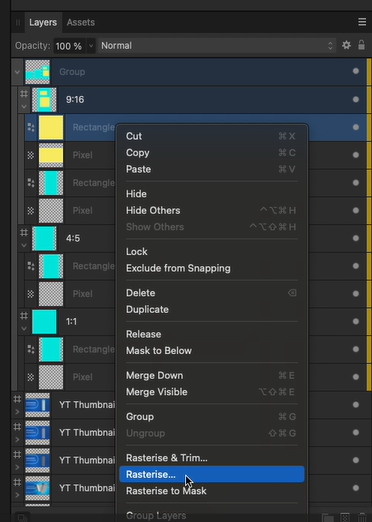
Task: Open the Normal blend mode dropdown
Action: pos(217,46)
